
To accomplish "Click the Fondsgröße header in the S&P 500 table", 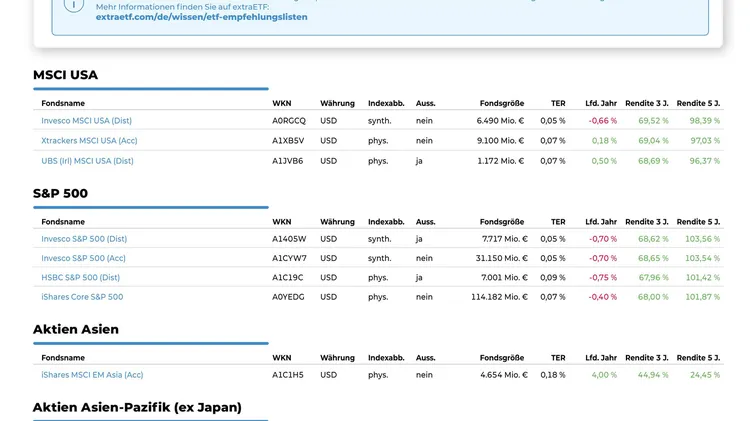I will tap(501, 222).
